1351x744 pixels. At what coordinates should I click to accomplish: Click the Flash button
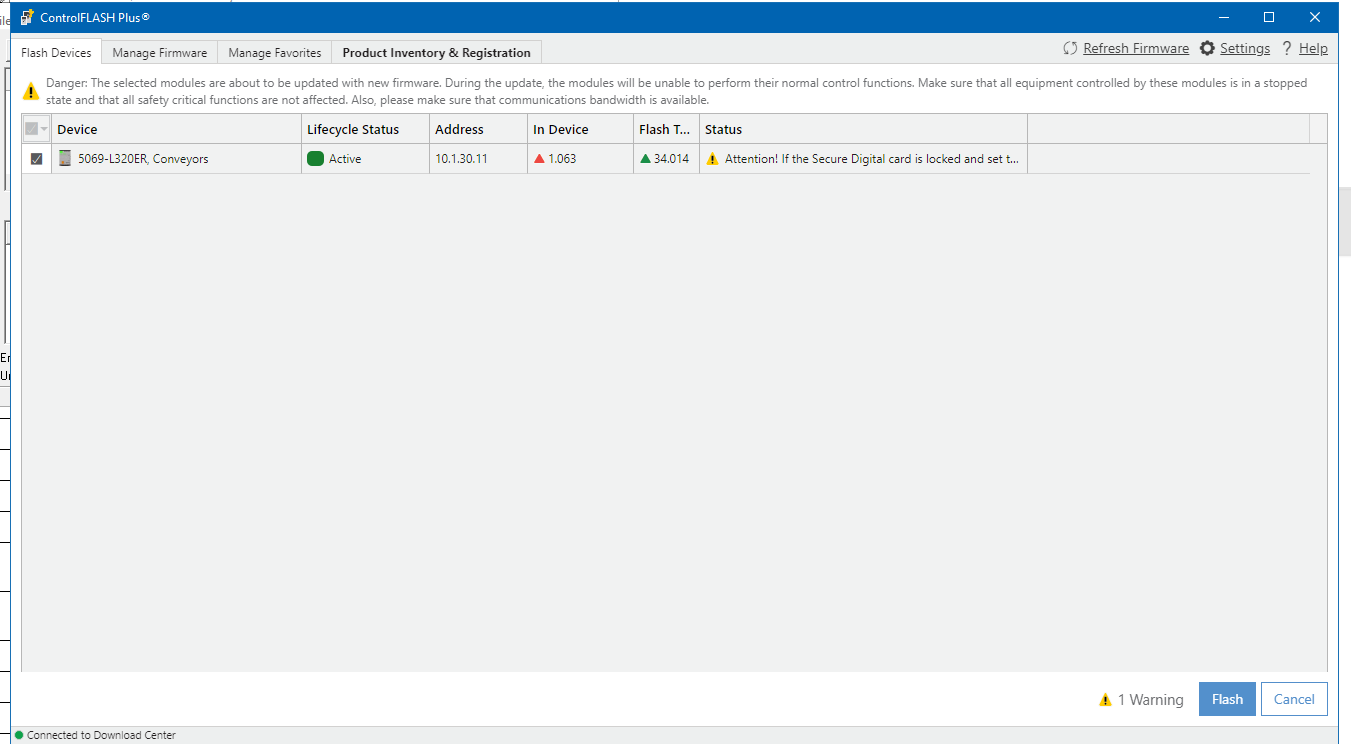pos(1227,699)
